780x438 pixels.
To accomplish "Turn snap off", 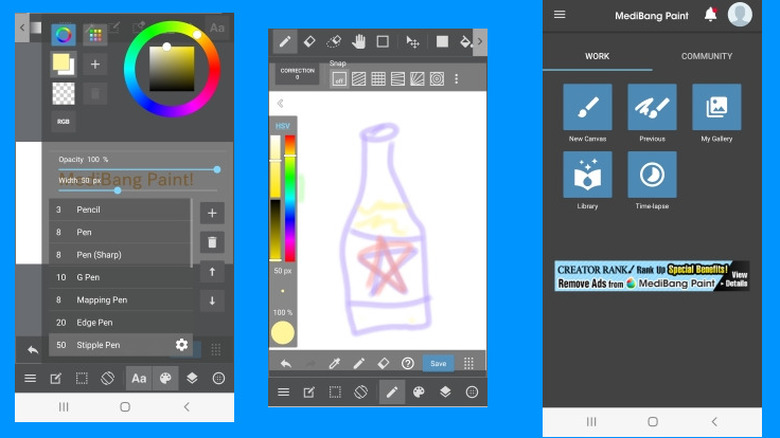I will pos(339,79).
